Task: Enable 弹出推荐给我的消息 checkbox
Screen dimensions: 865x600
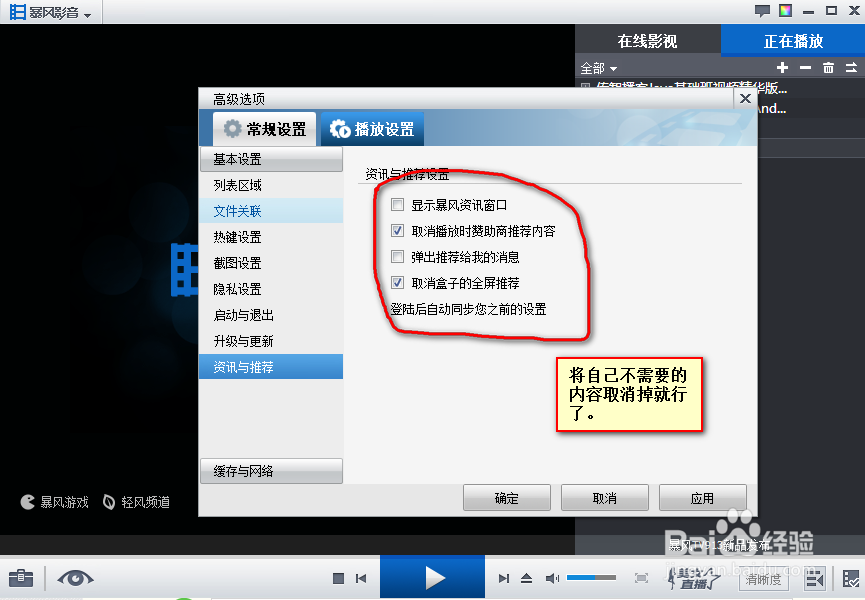Action: click(397, 257)
